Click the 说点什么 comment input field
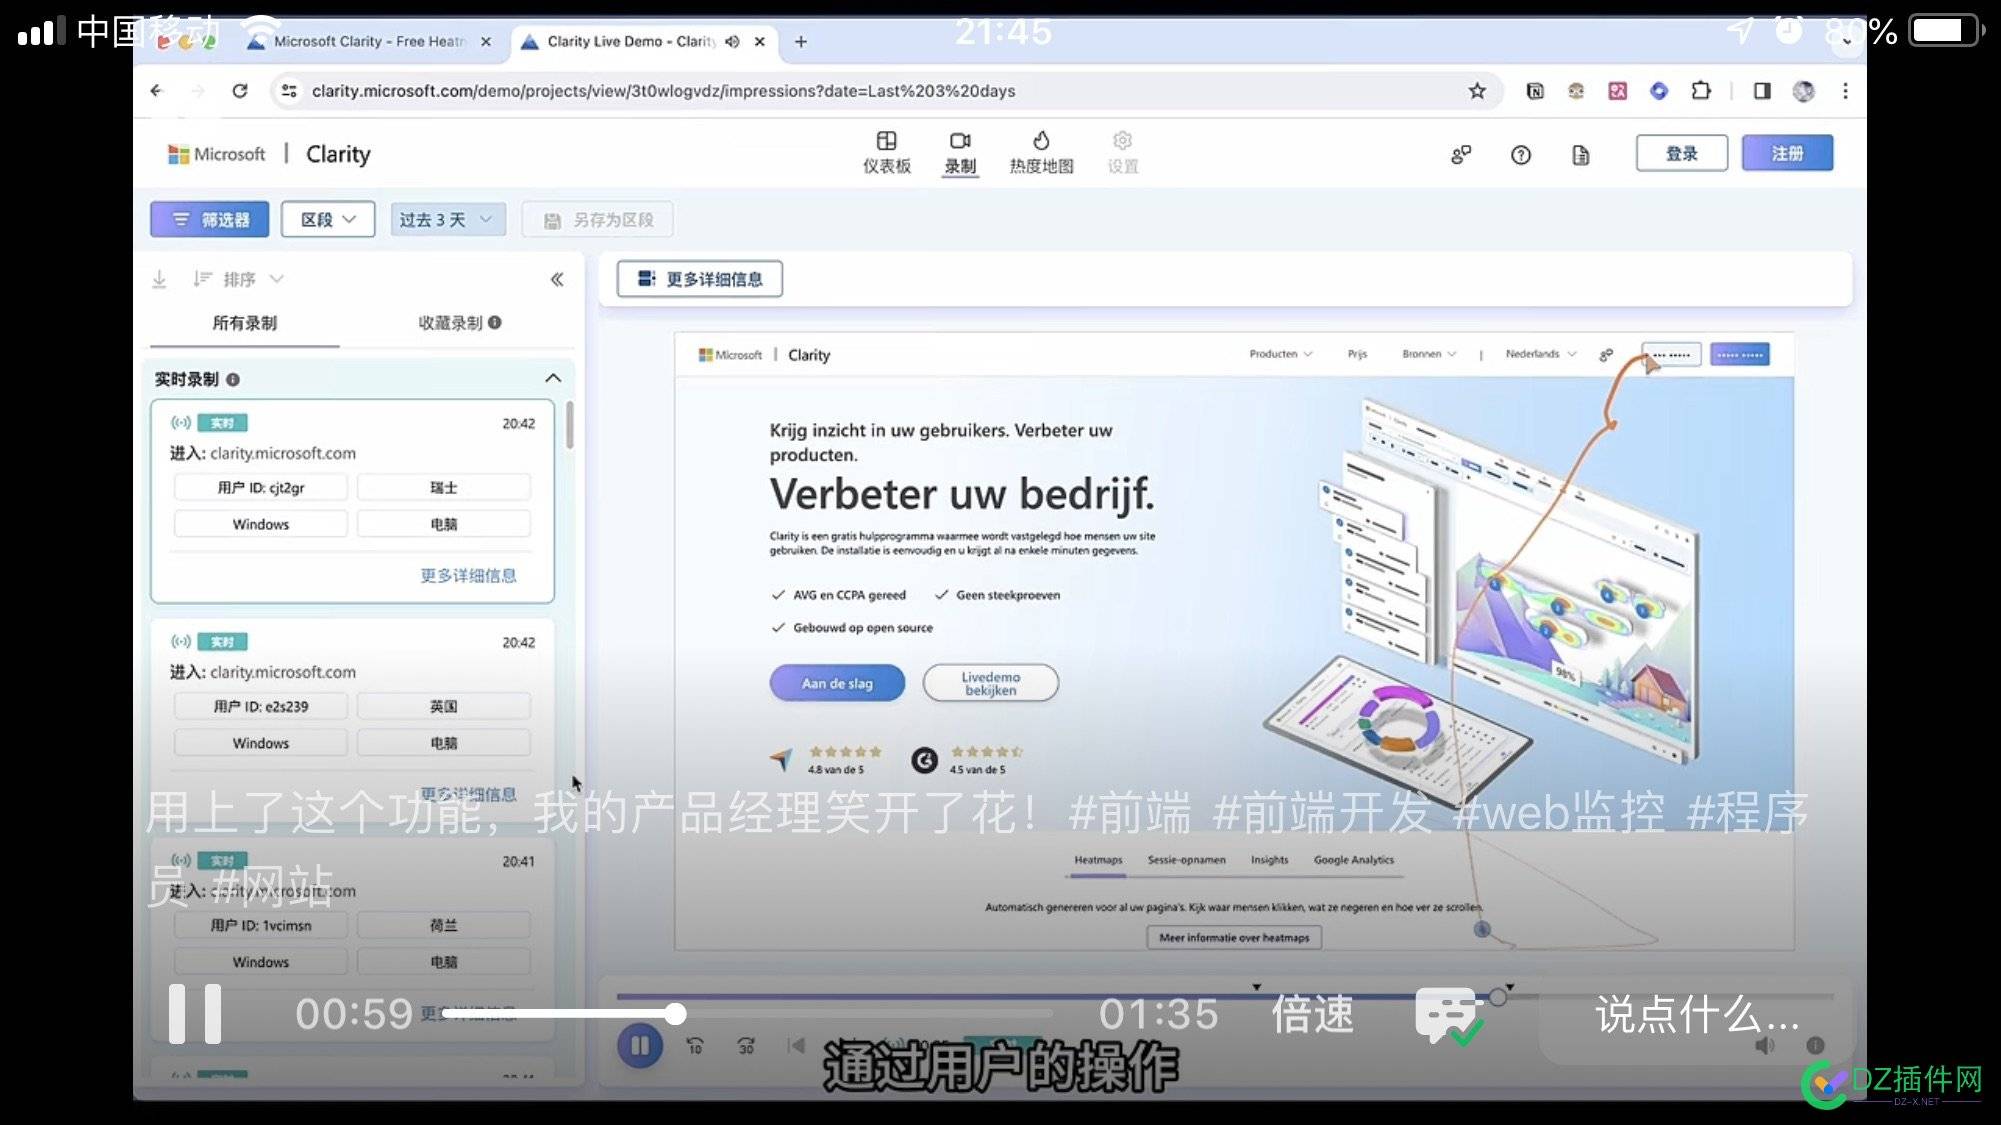This screenshot has height=1125, width=2001. pos(1696,1015)
